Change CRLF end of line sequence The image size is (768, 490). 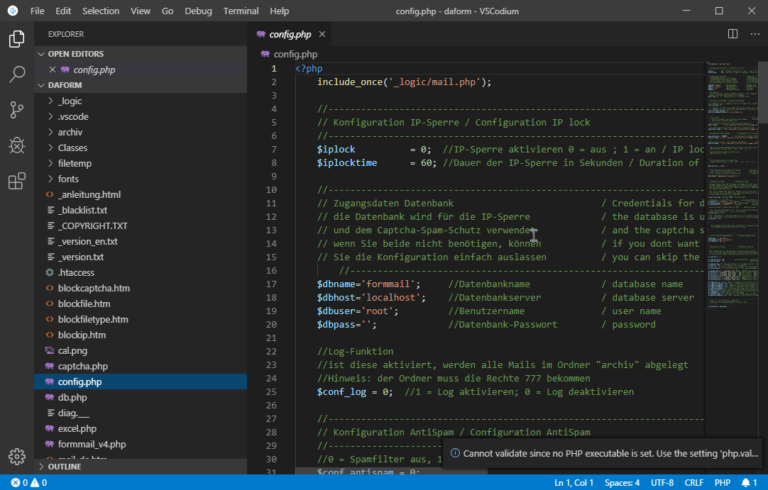pyautogui.click(x=694, y=483)
